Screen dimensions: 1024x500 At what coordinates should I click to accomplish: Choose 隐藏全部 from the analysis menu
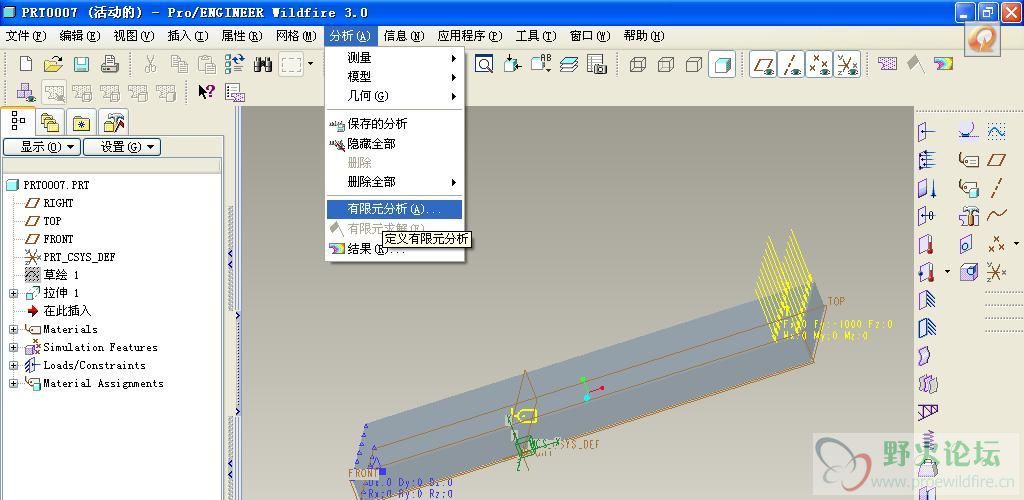394,144
